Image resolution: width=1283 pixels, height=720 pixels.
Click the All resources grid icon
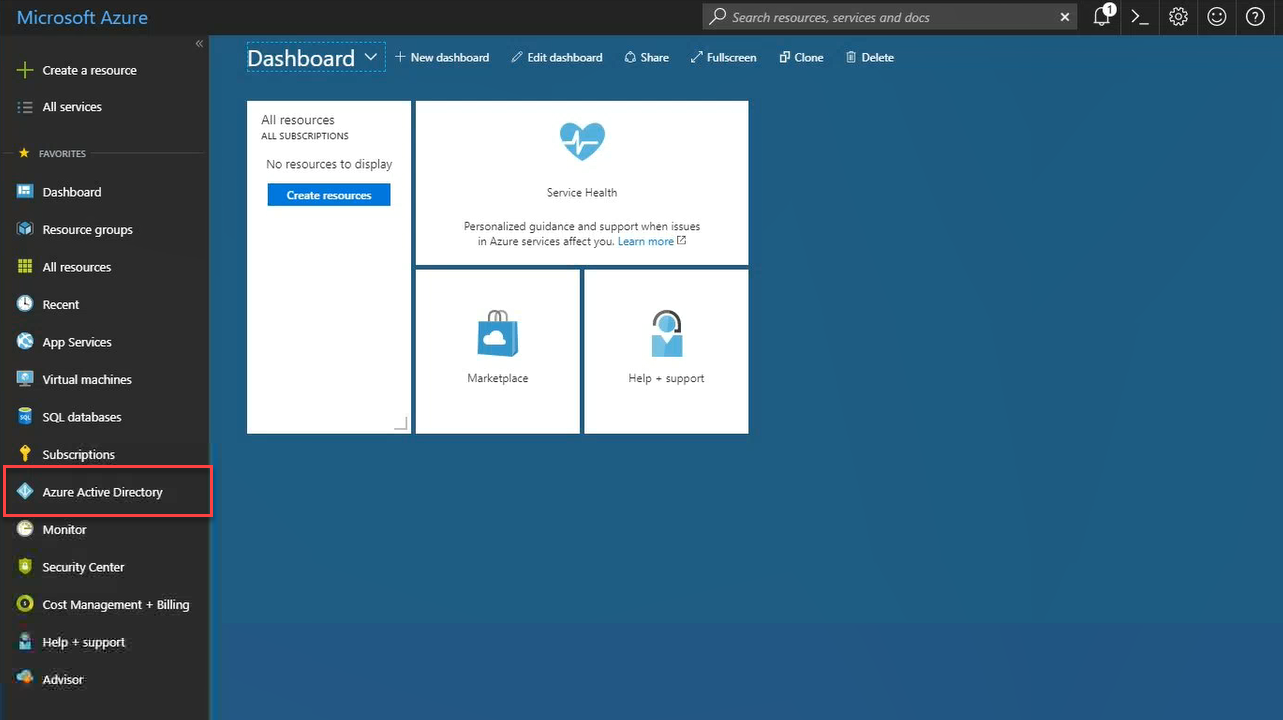point(25,267)
